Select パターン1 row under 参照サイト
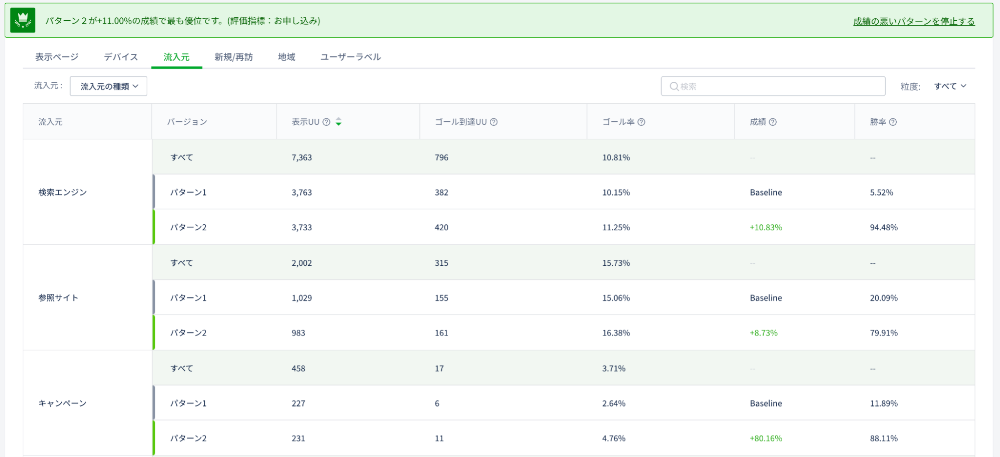1000x457 pixels. (563, 298)
